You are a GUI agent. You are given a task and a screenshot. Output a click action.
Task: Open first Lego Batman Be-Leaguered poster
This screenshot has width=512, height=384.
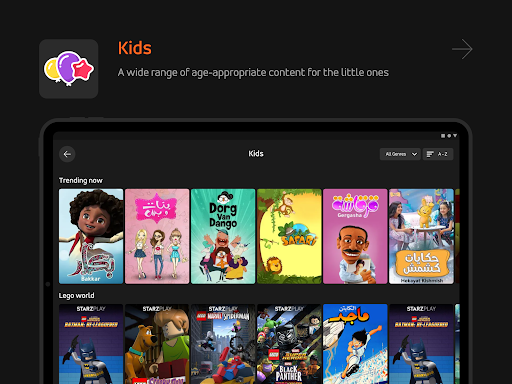[91, 344]
